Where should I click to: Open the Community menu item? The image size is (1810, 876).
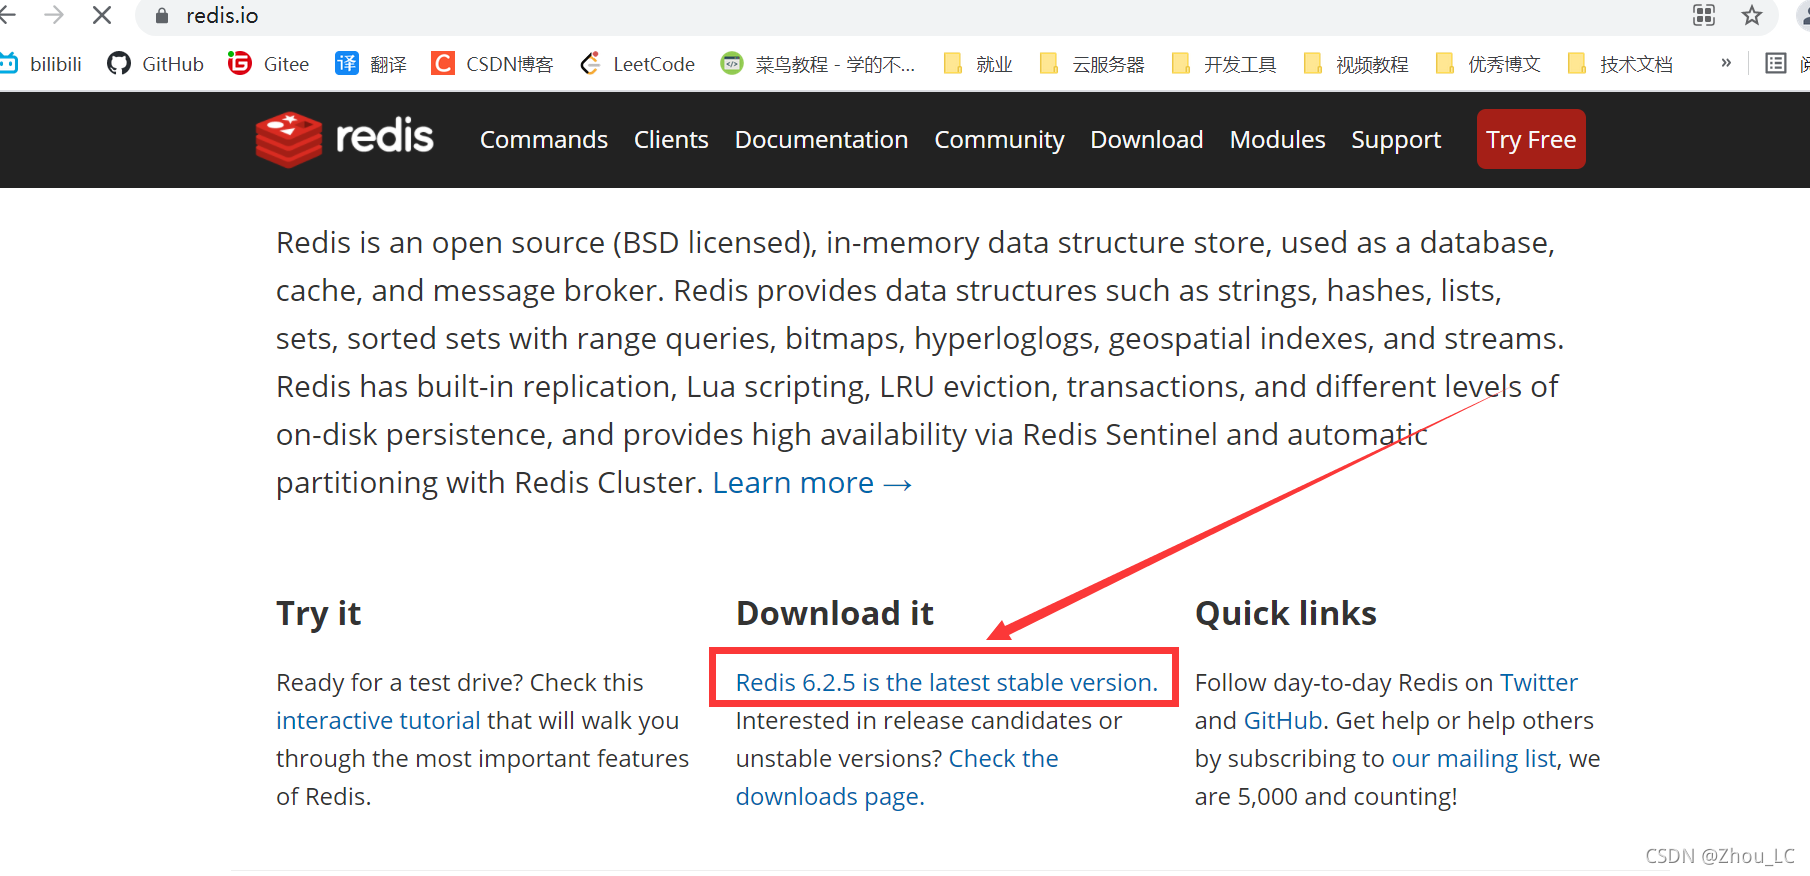click(x=999, y=140)
